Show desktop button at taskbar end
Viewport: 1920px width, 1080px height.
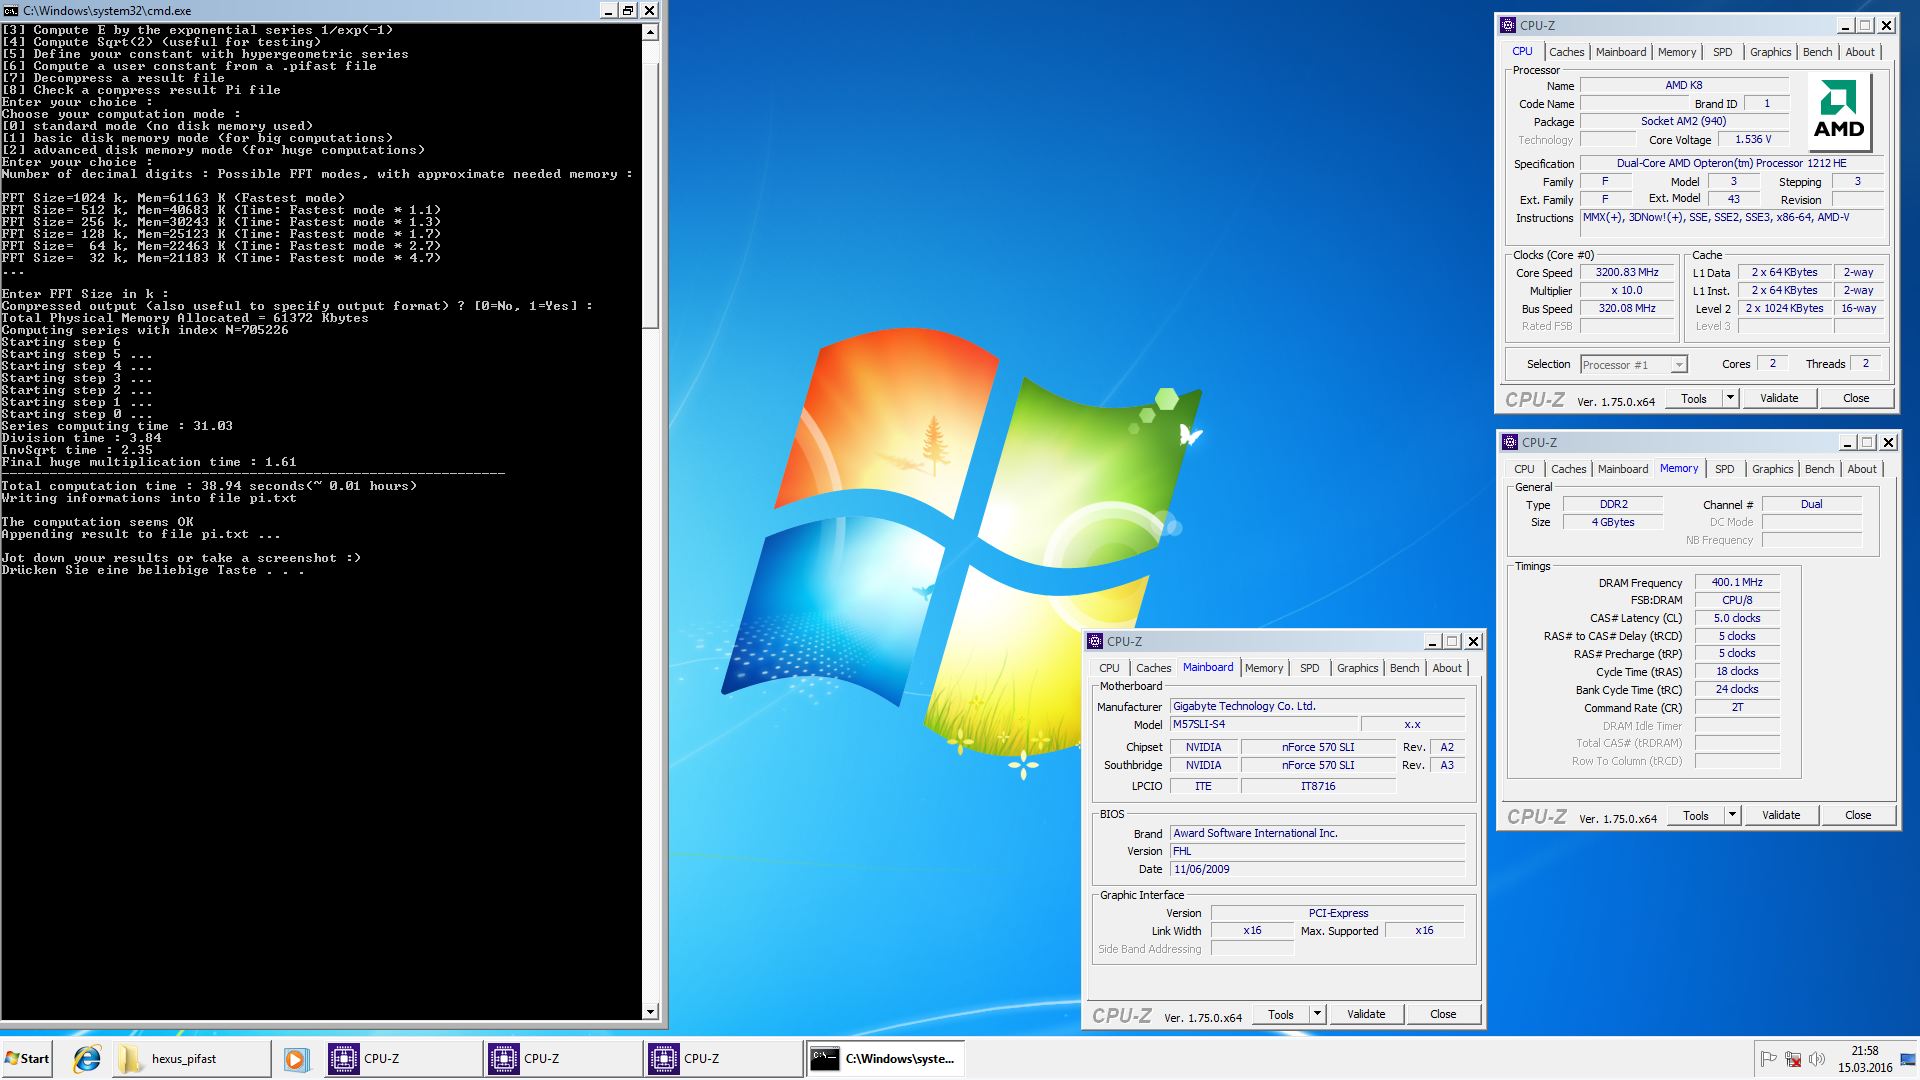pyautogui.click(x=1908, y=1059)
